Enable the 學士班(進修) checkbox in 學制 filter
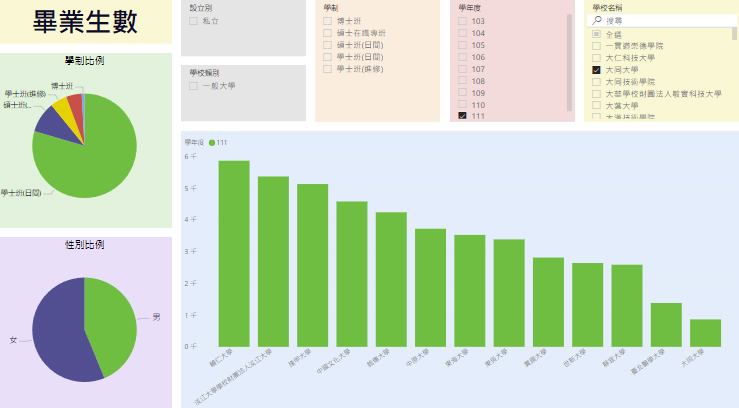The width and height of the screenshot is (739, 408). 328,69
